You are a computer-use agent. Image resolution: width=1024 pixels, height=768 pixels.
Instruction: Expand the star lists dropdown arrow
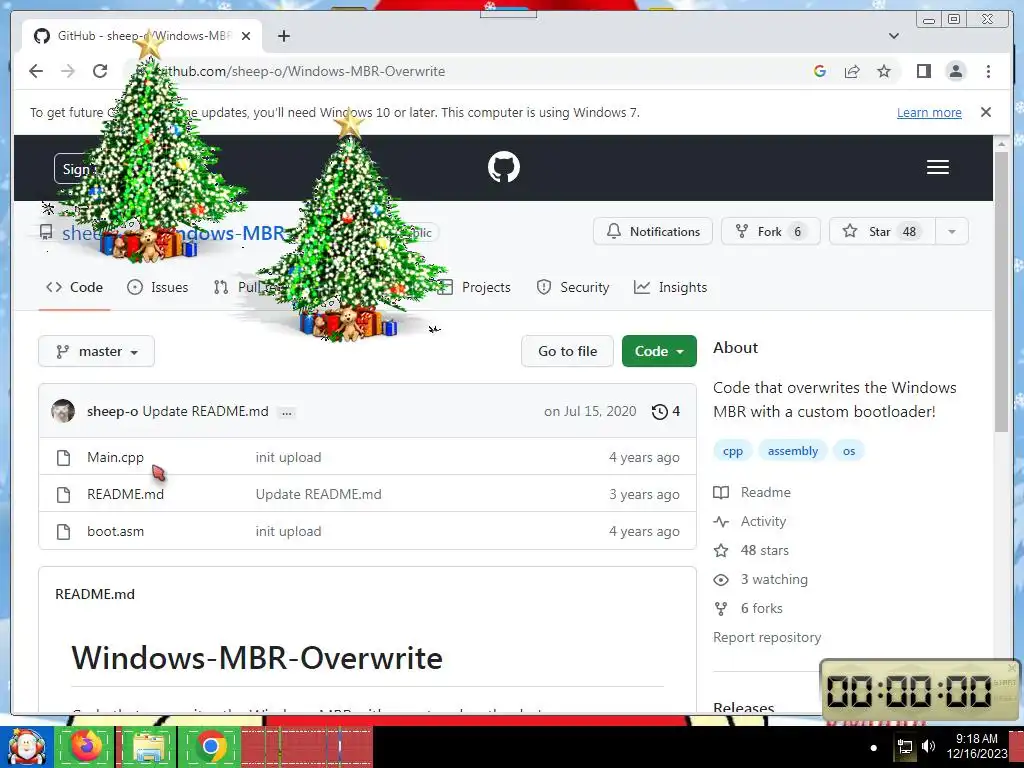tap(952, 231)
